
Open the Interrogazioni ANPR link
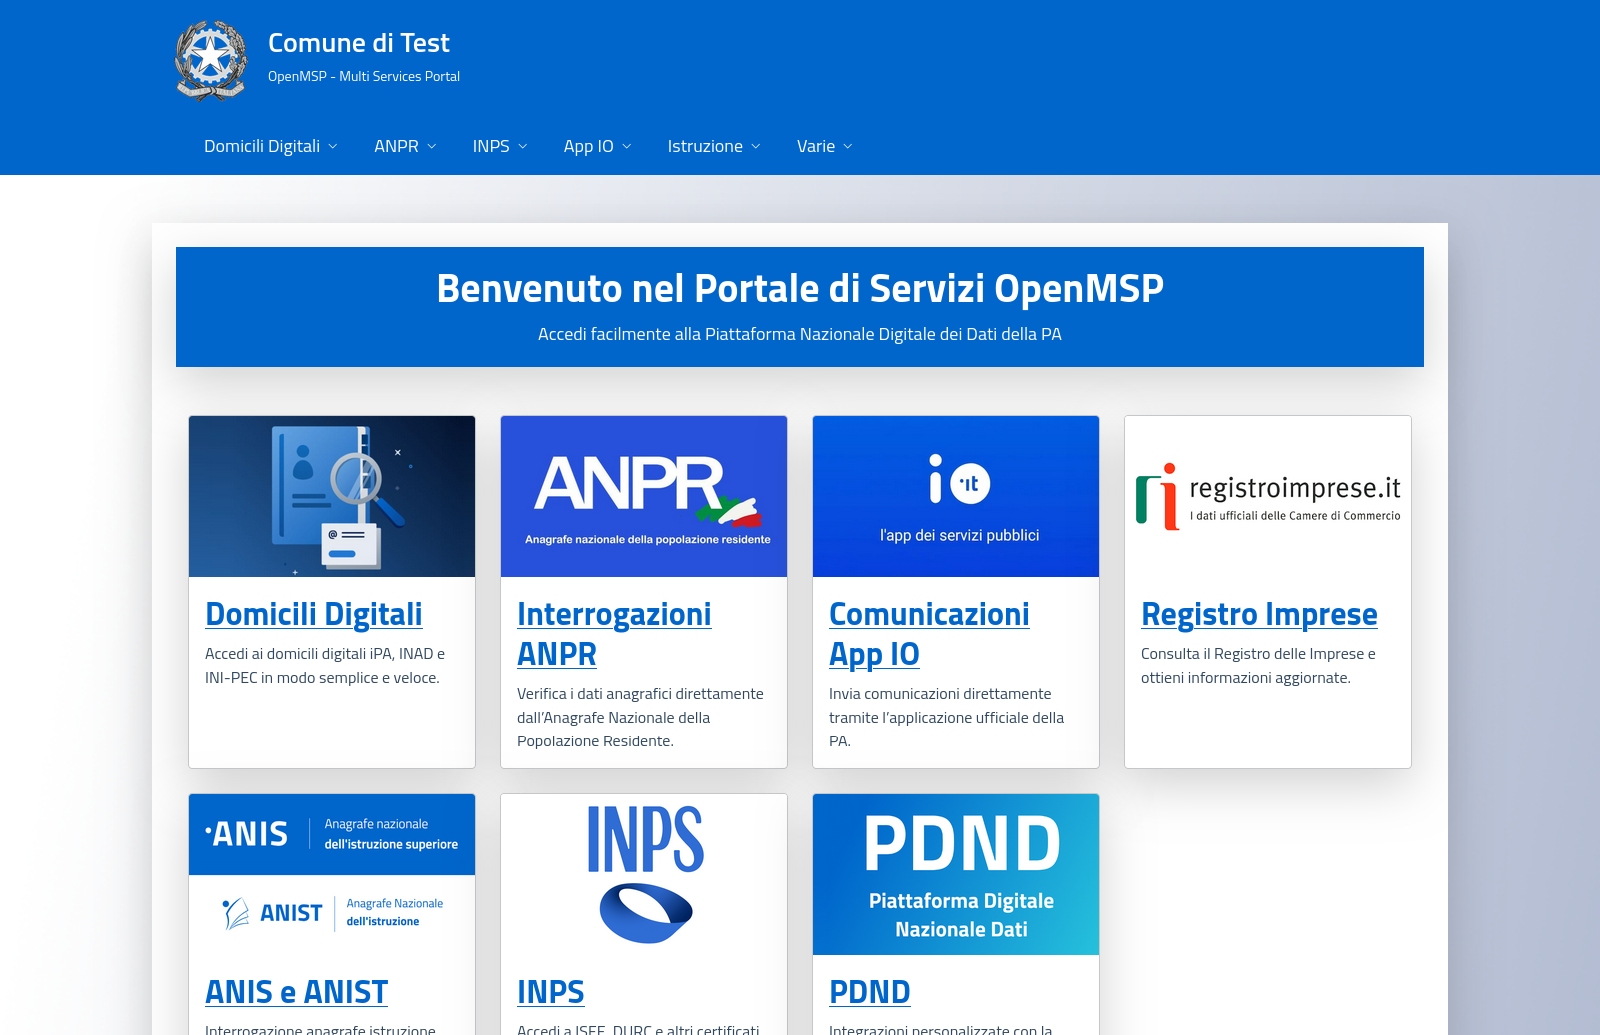pos(614,633)
